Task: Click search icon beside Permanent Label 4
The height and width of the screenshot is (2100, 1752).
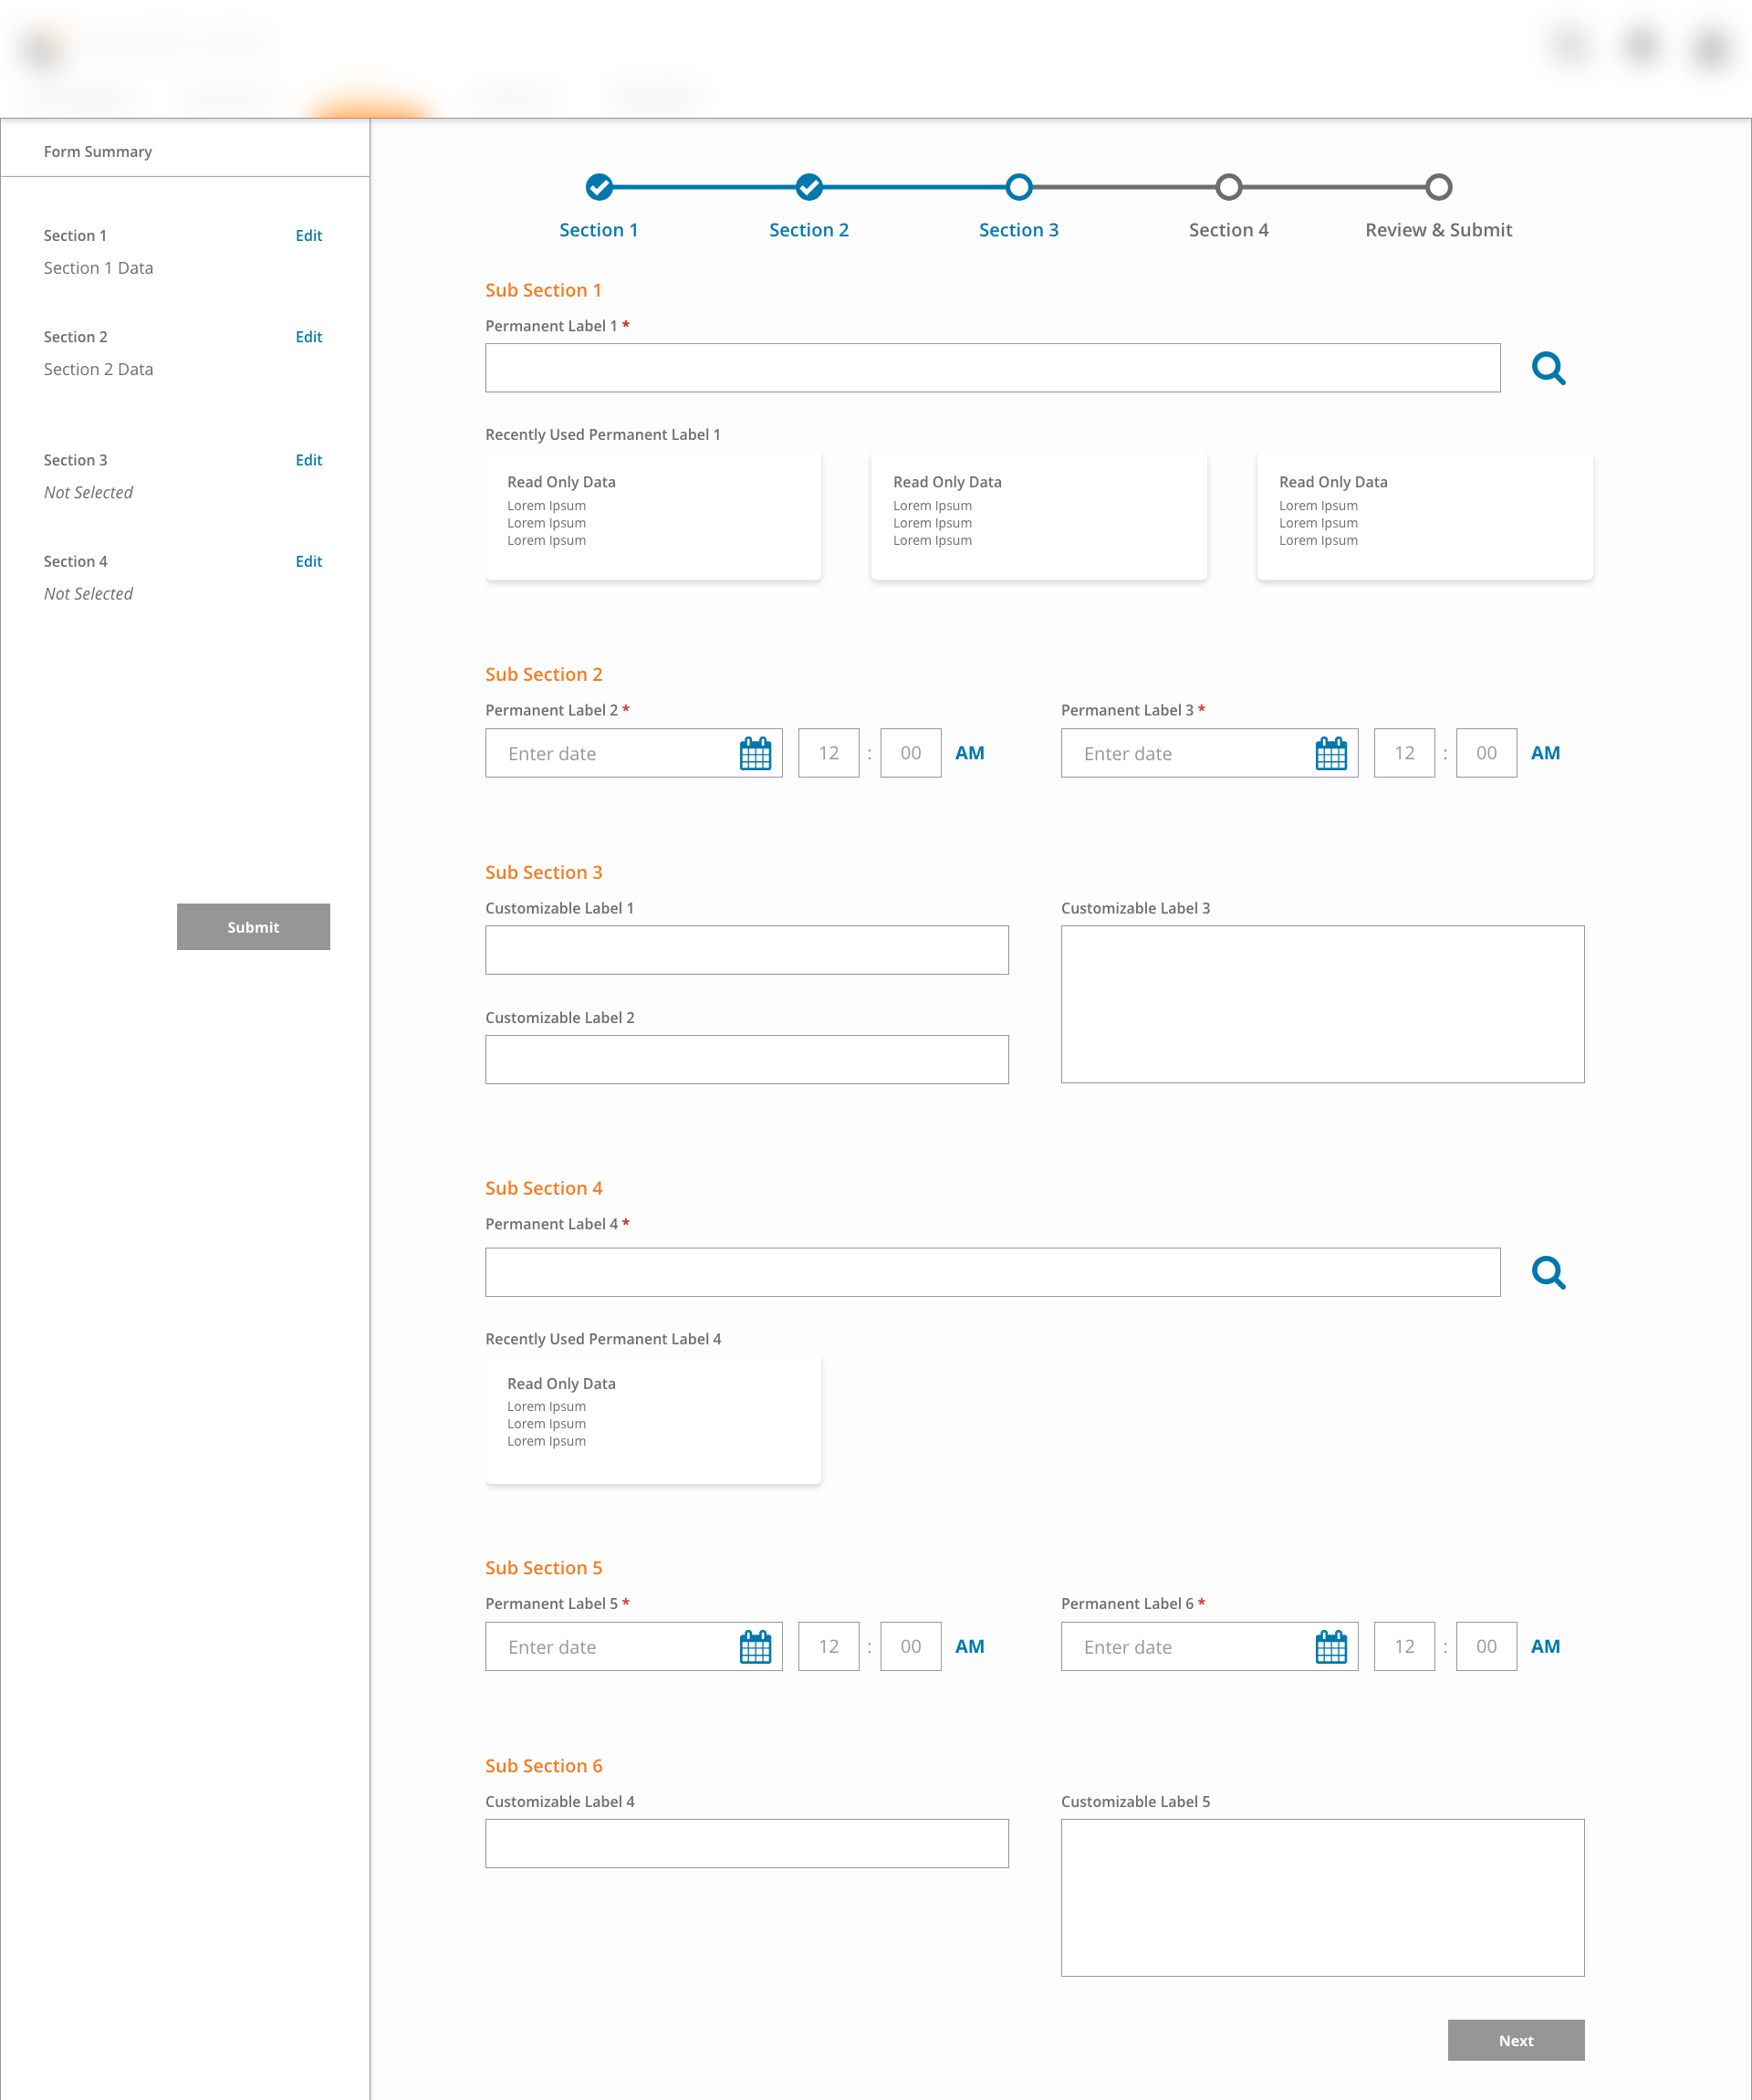Action: [1548, 1272]
